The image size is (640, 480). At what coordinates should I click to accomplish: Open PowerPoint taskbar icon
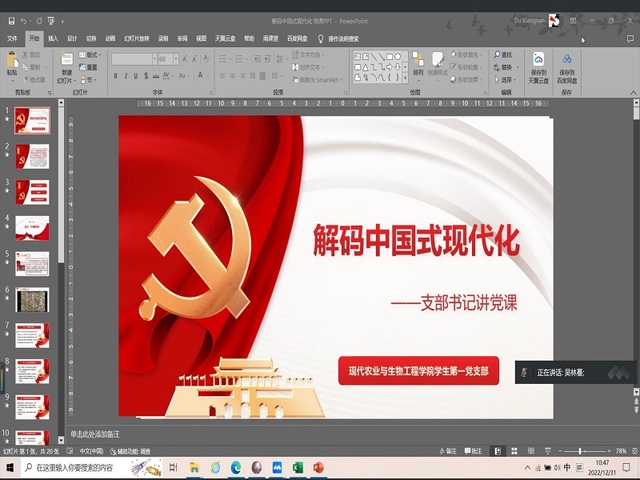pos(319,468)
